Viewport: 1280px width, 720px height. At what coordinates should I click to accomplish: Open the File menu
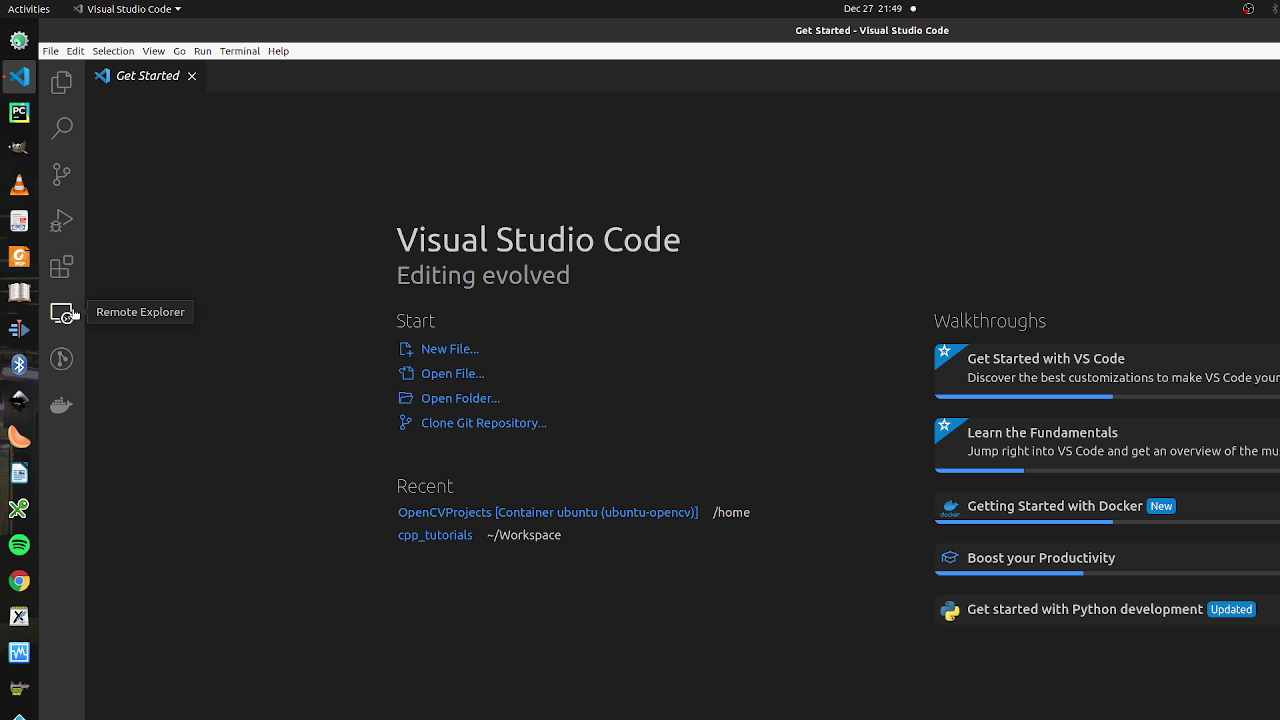point(50,51)
